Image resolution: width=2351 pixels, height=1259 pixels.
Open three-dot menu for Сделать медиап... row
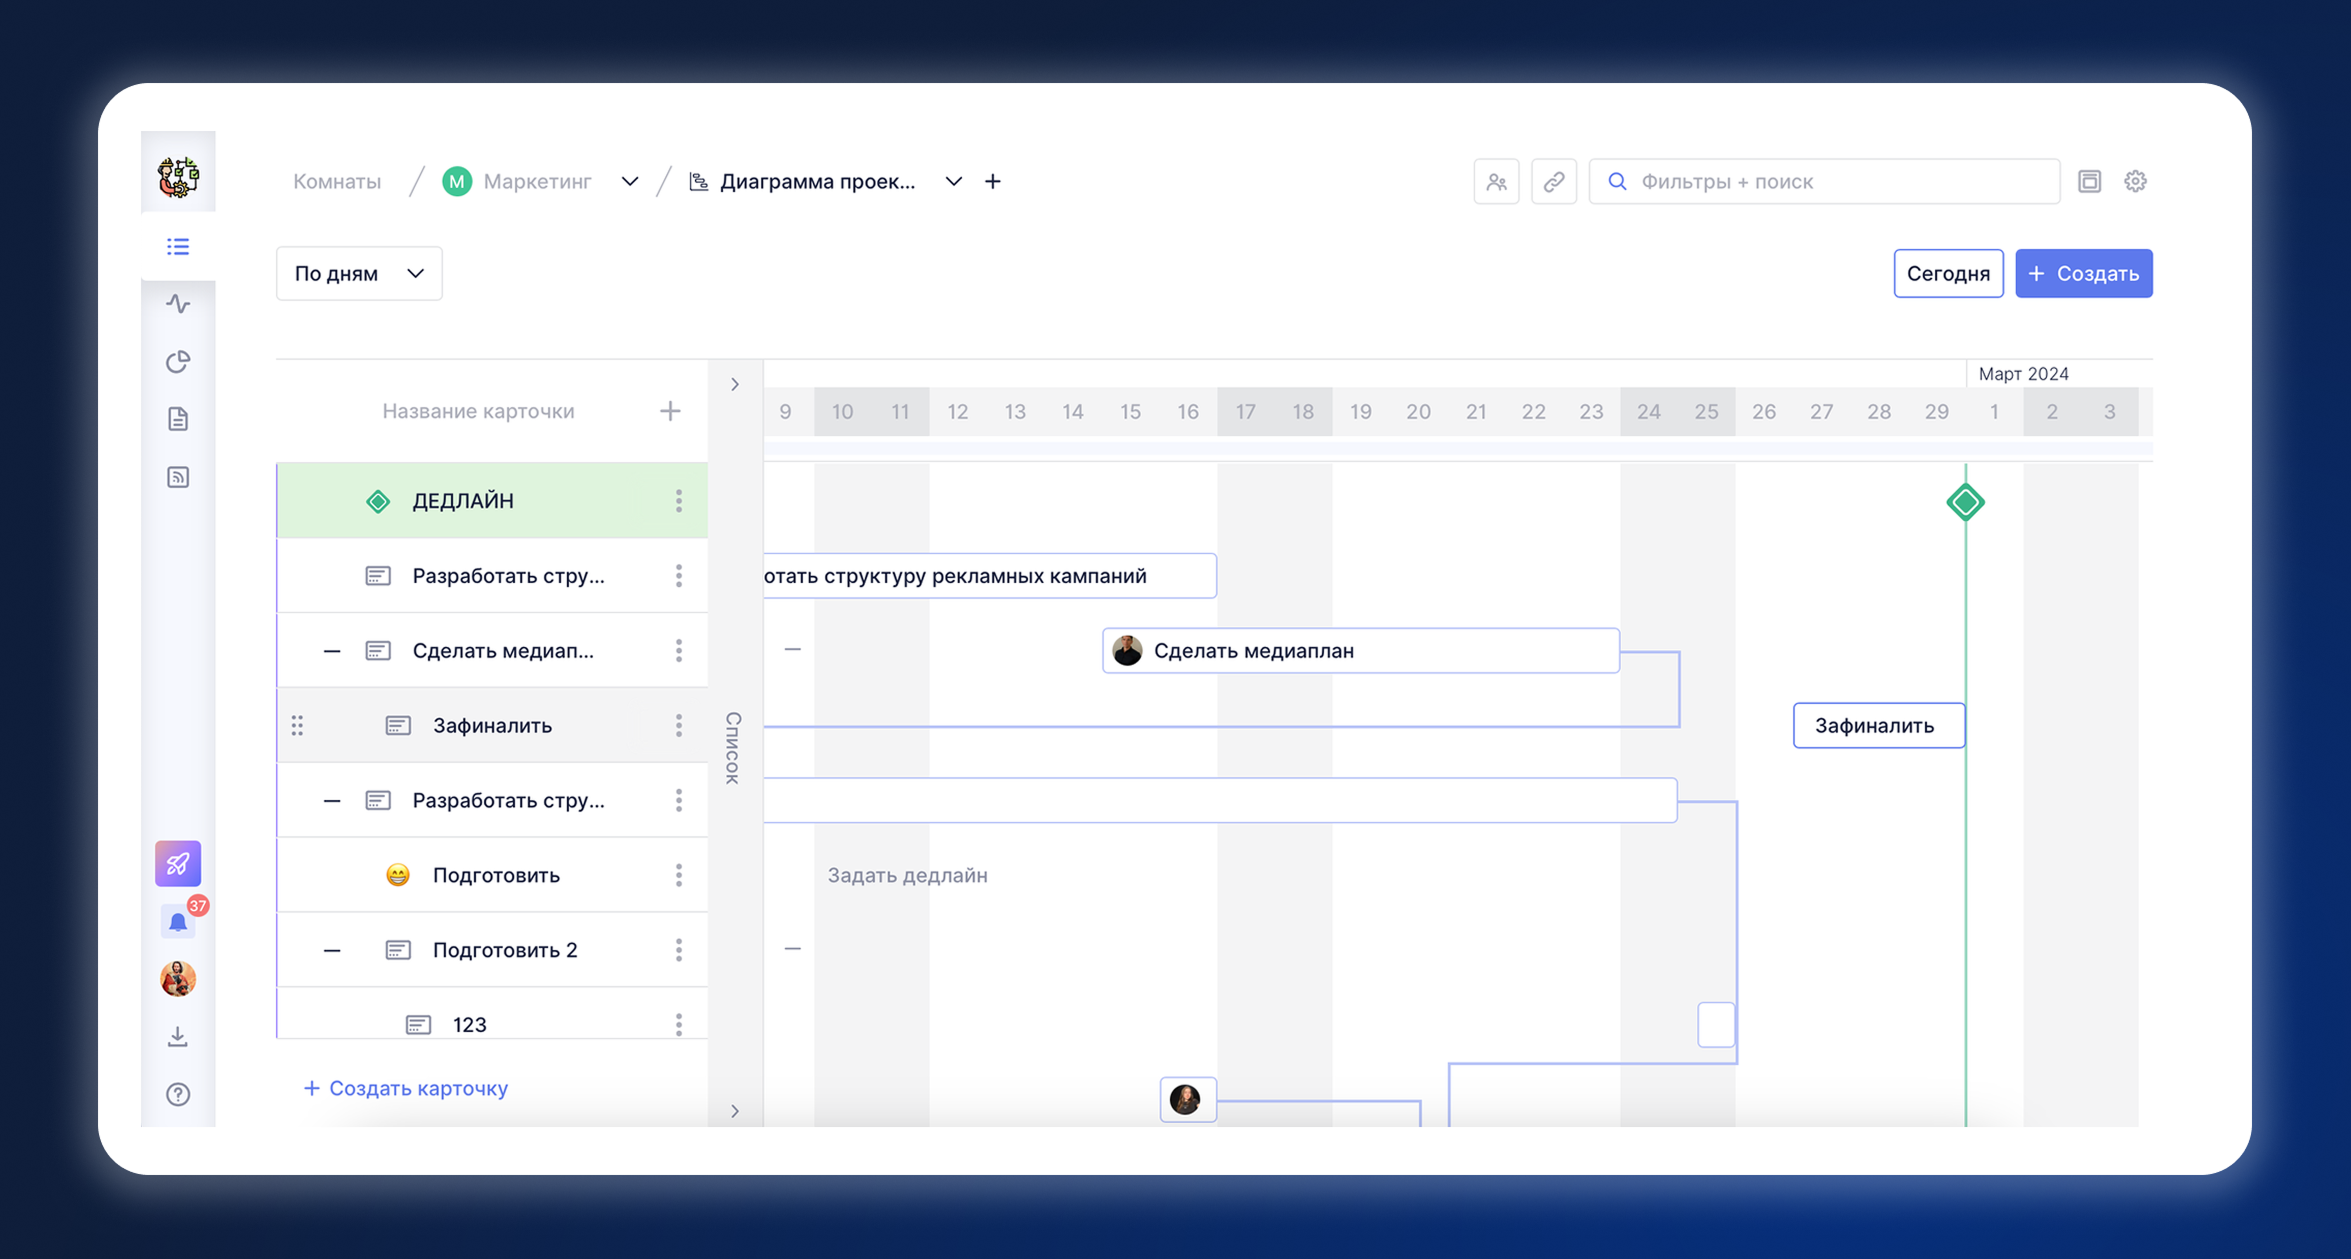679,651
